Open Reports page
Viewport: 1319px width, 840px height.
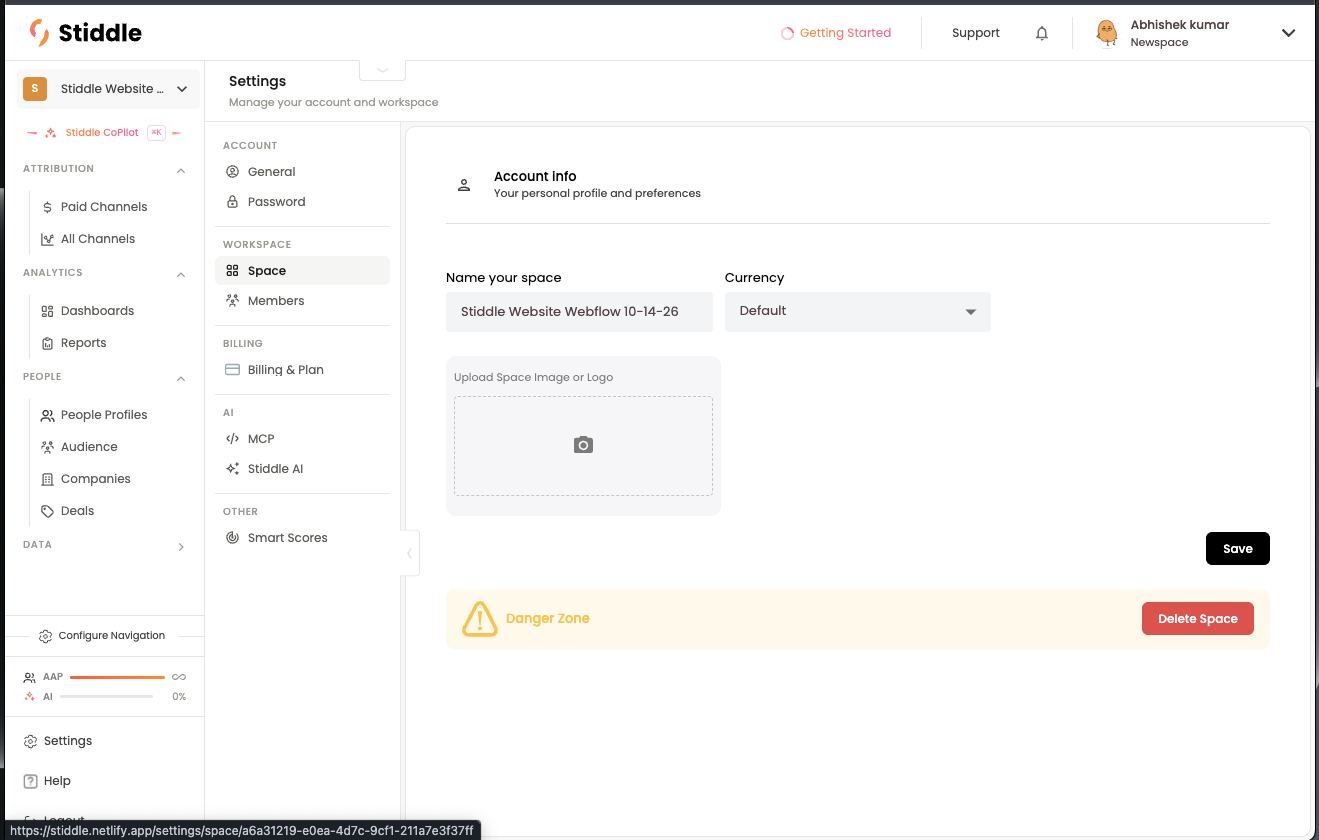tap(83, 343)
